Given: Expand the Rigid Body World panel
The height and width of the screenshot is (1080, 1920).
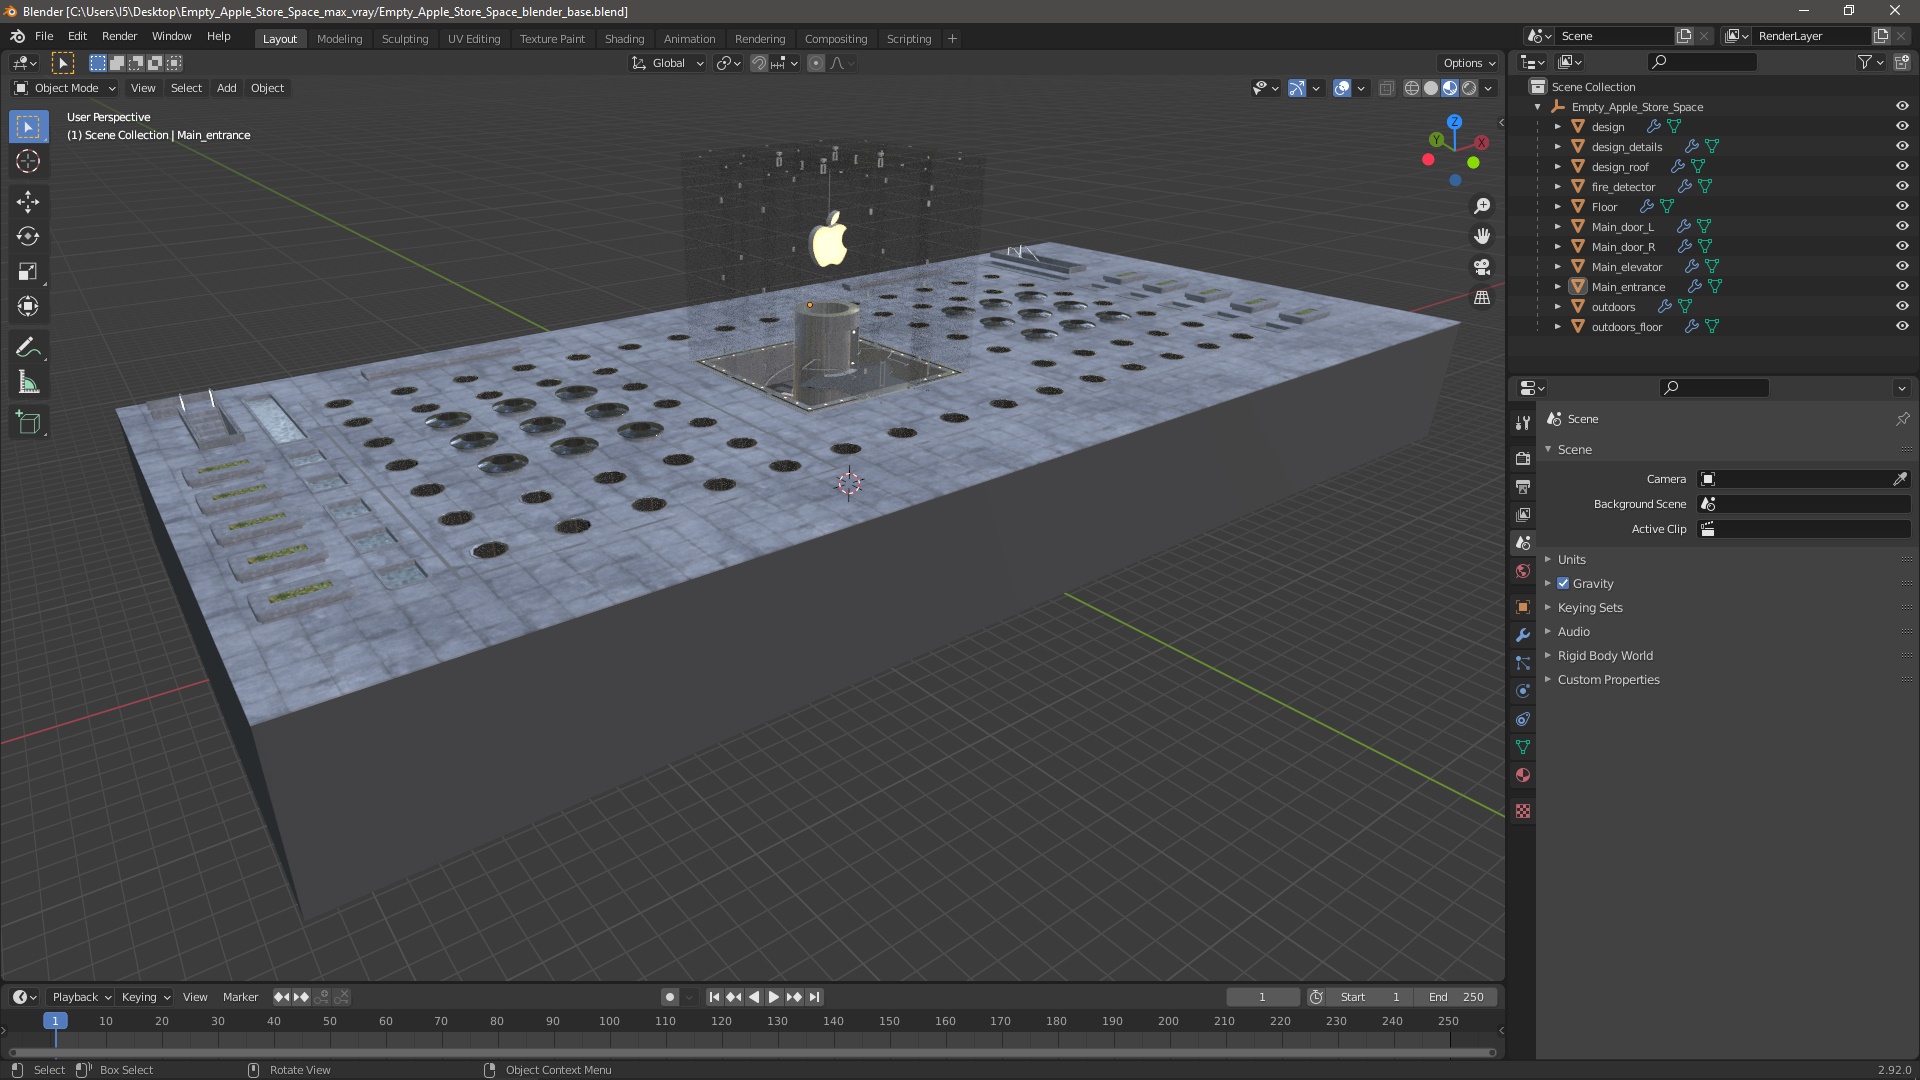Looking at the screenshot, I should (1604, 655).
